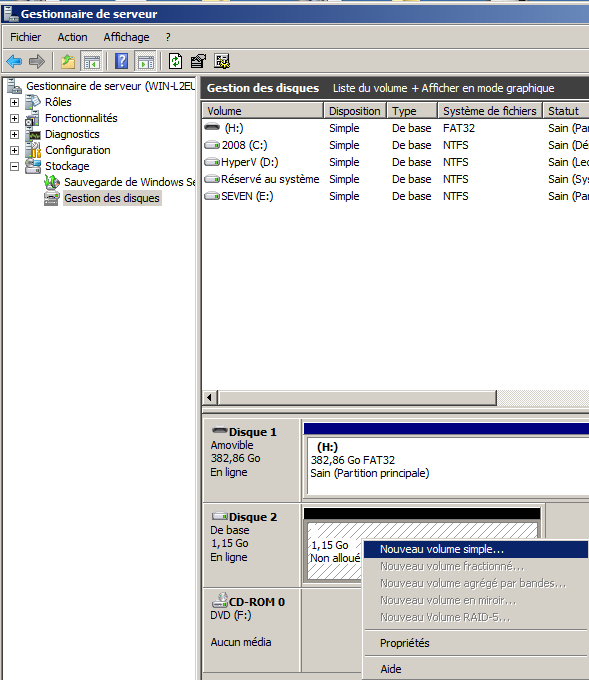The height and width of the screenshot is (680, 589).
Task: Click the green Refresh toolbar icon
Action: pos(175,61)
